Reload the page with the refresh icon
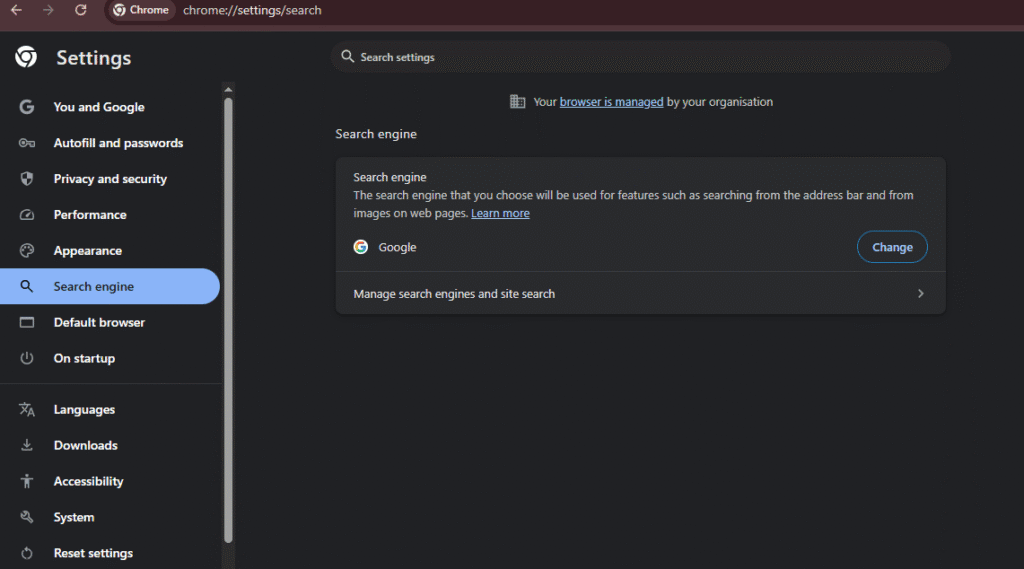The width and height of the screenshot is (1024, 569). (81, 10)
